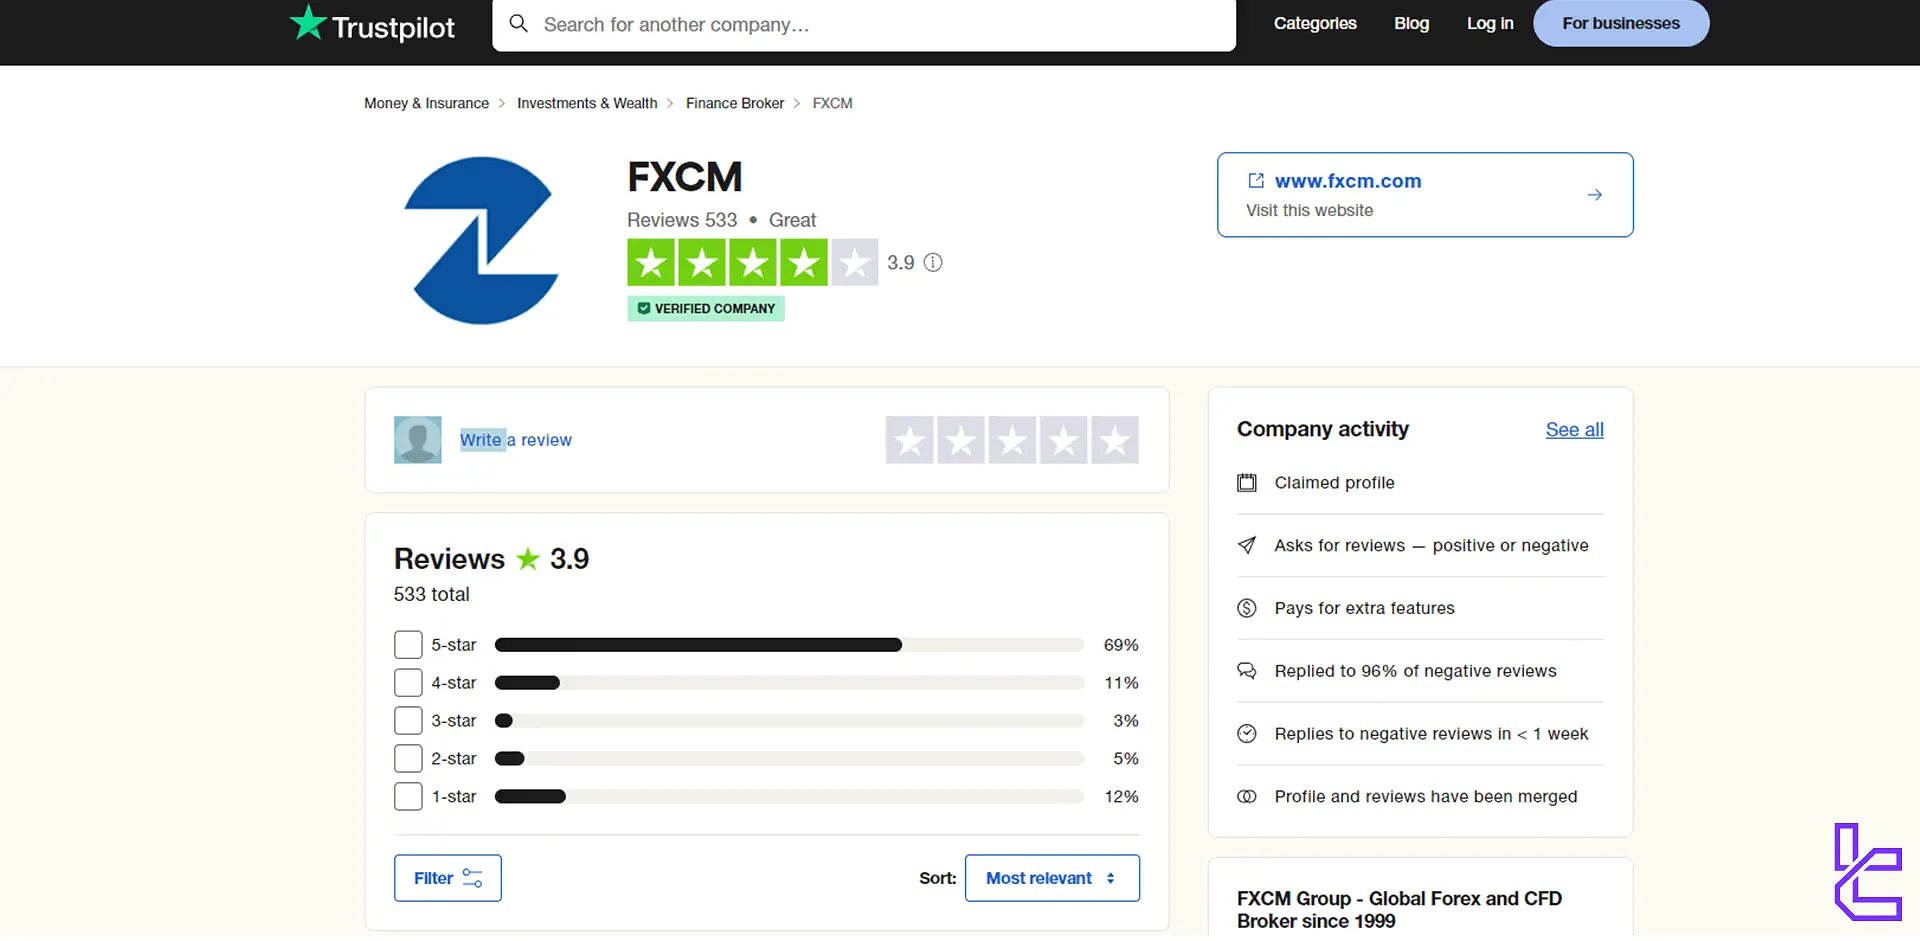Click the 1-star 12% rating bar
Screen dimensions: 1920x941
coord(789,797)
